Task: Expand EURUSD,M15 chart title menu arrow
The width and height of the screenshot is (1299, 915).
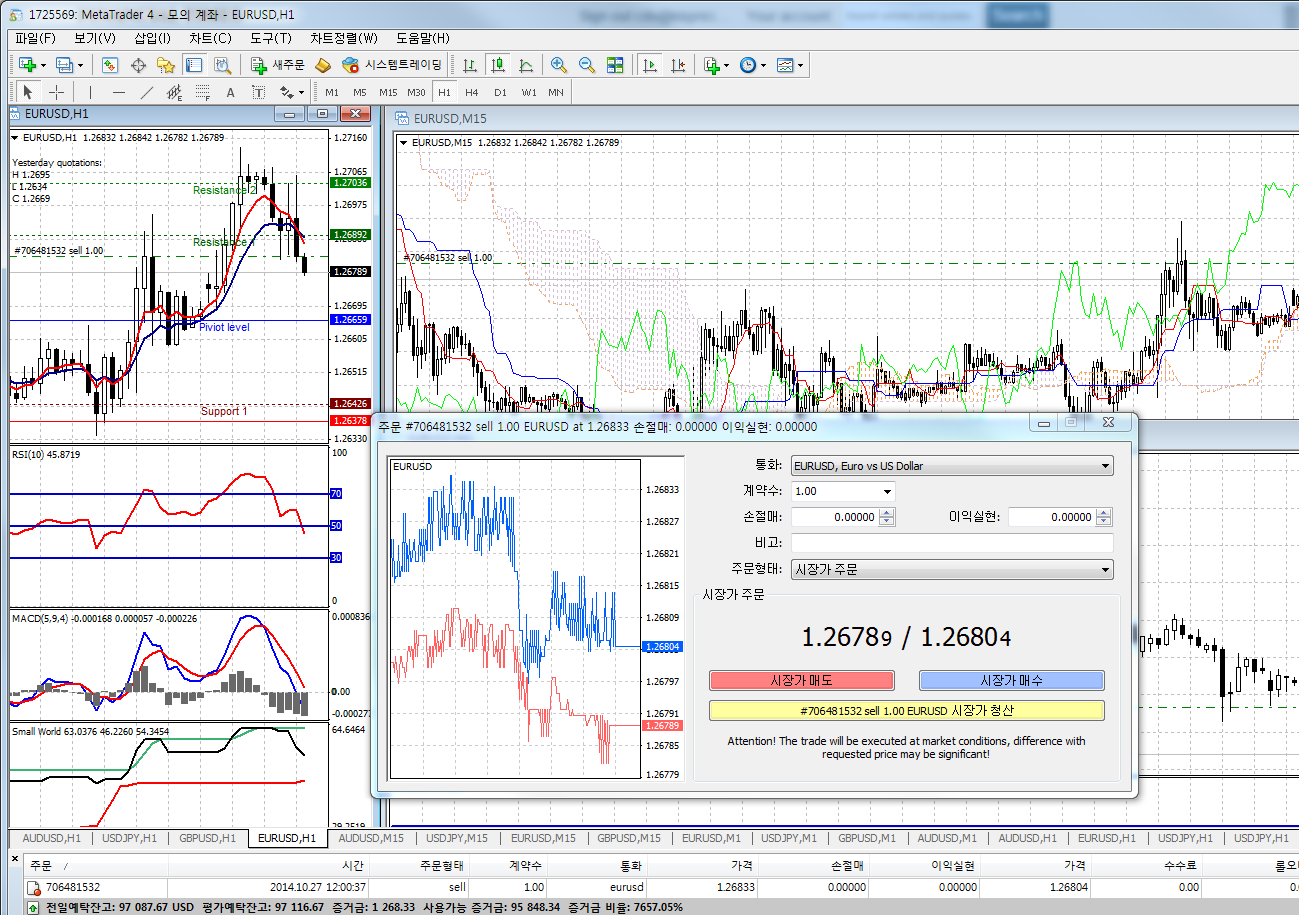Action: coord(403,143)
